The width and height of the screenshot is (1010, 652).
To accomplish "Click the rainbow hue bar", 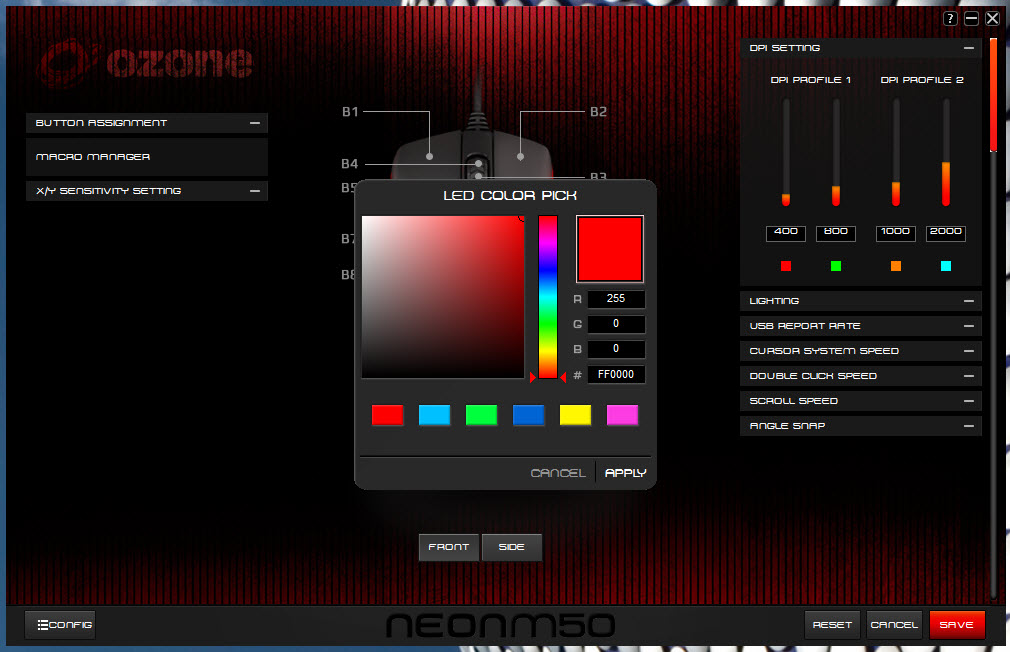I will click(x=548, y=297).
